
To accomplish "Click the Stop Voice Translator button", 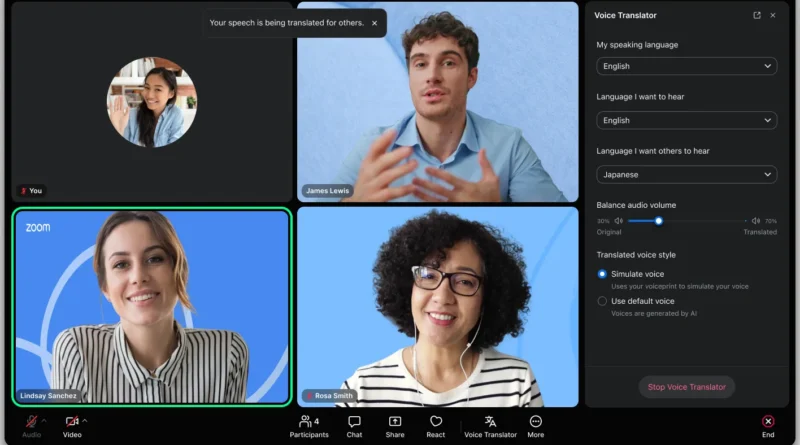I will pos(687,387).
